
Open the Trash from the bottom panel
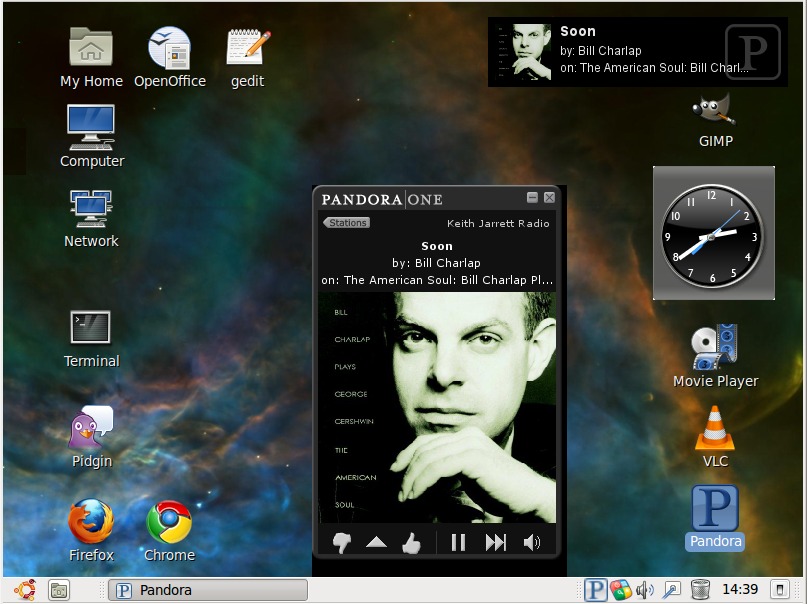coord(700,590)
